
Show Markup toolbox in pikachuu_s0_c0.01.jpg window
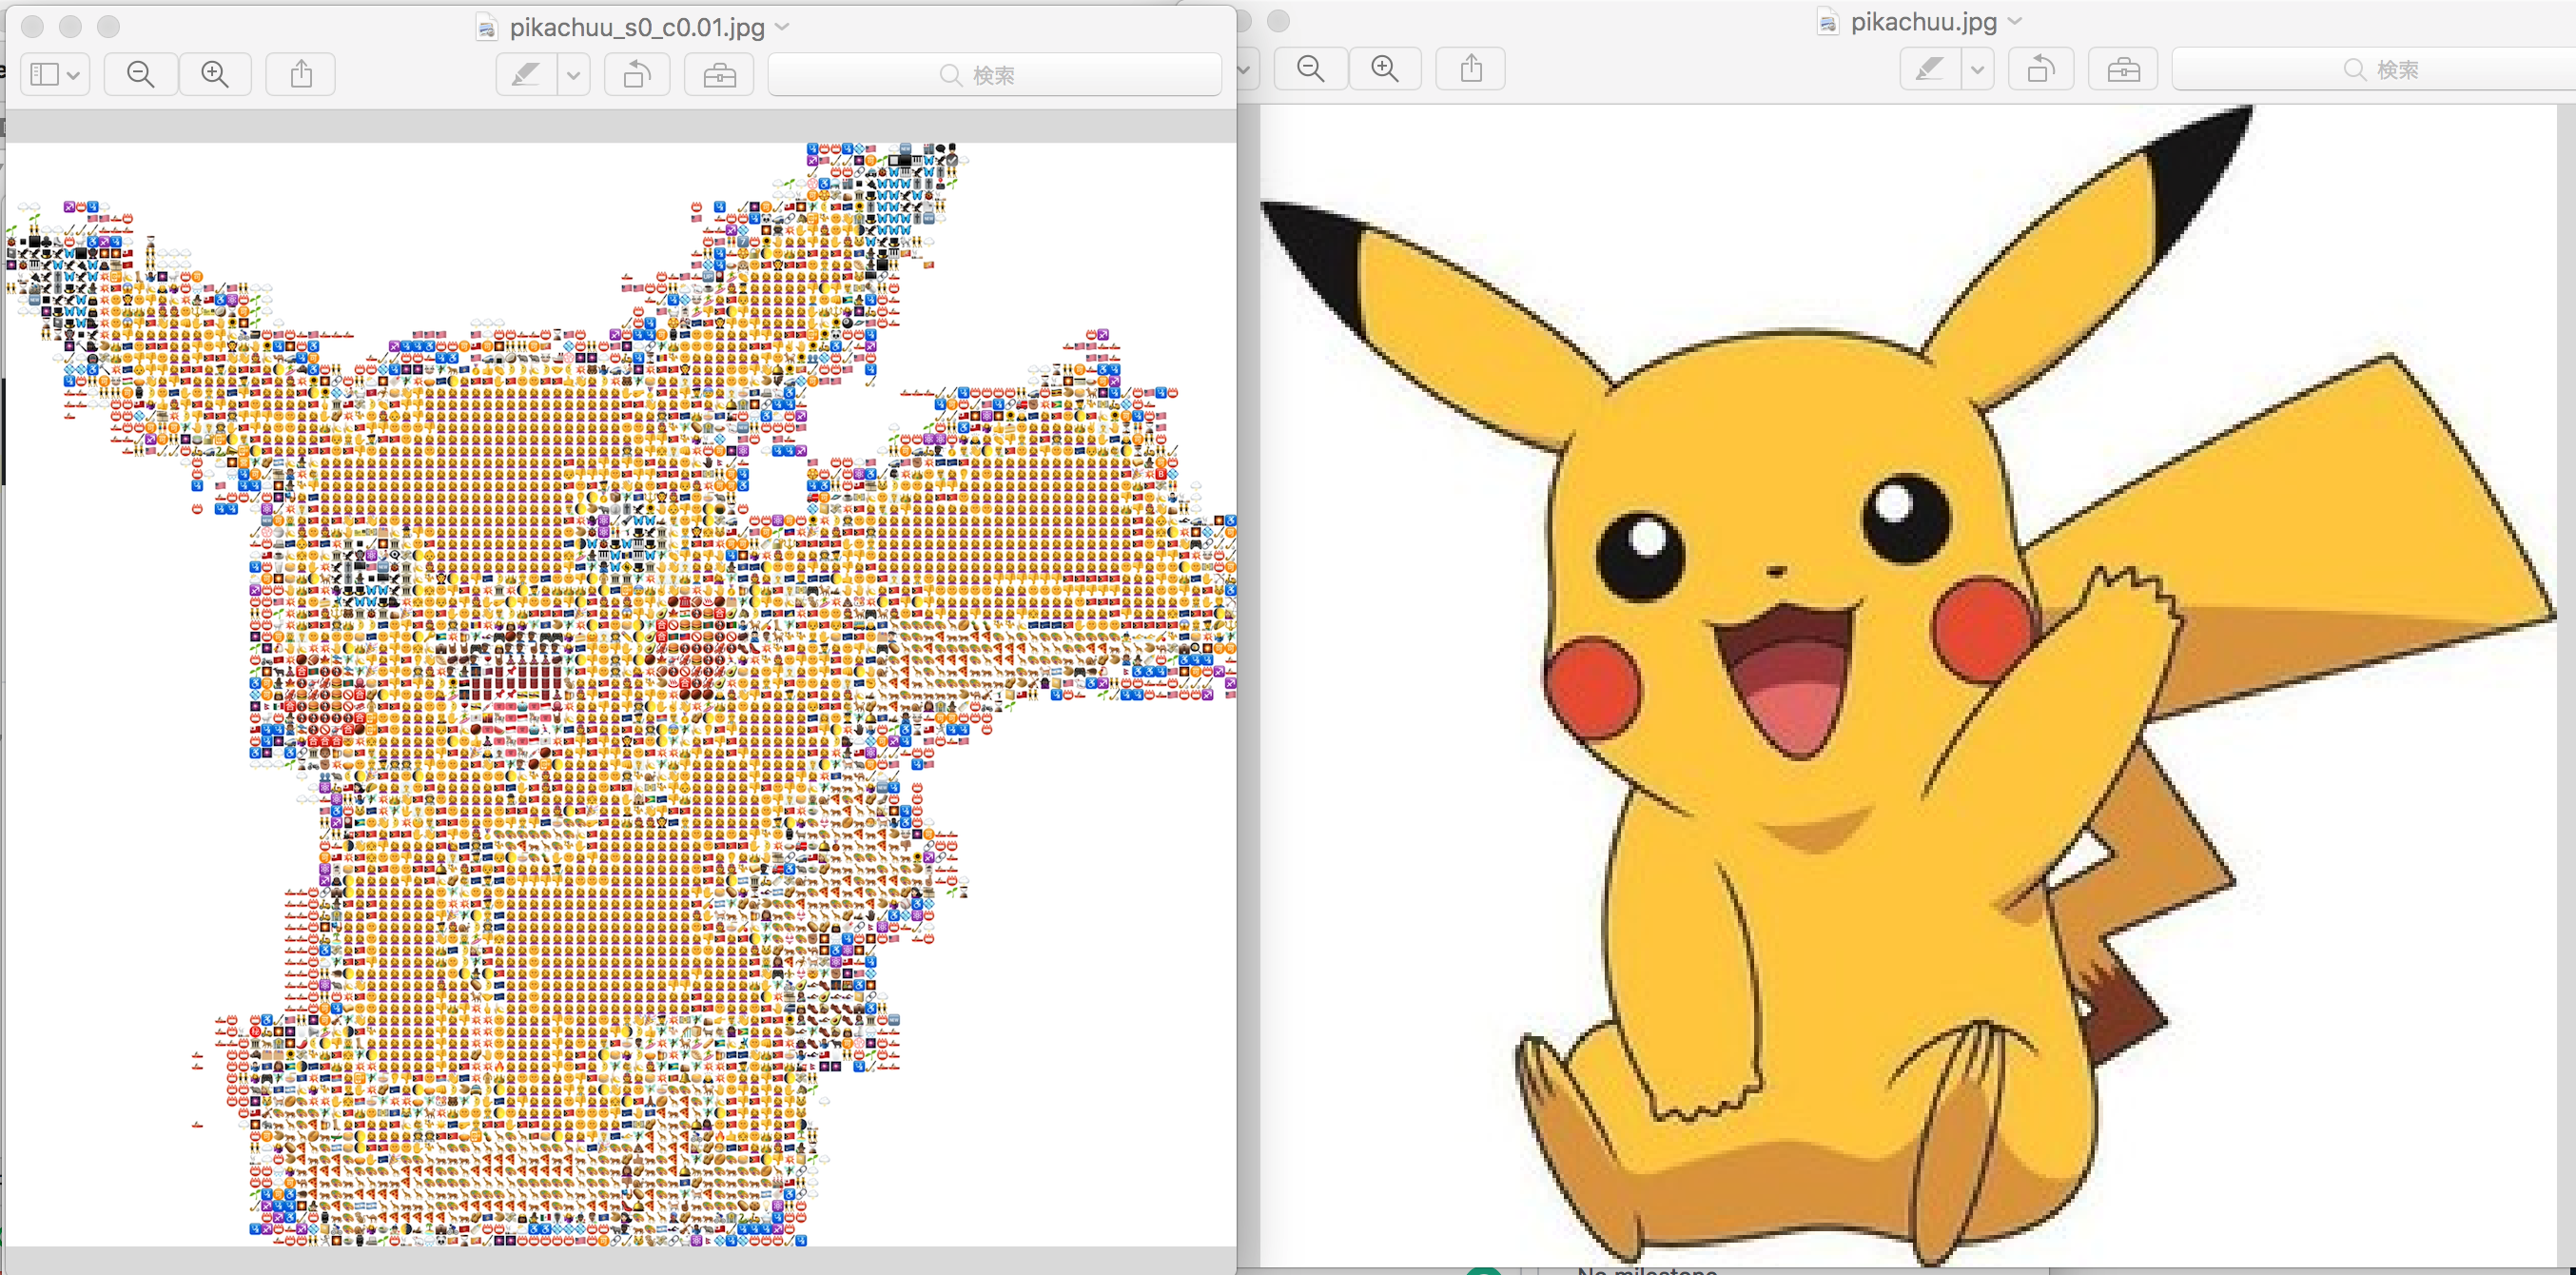tap(719, 74)
